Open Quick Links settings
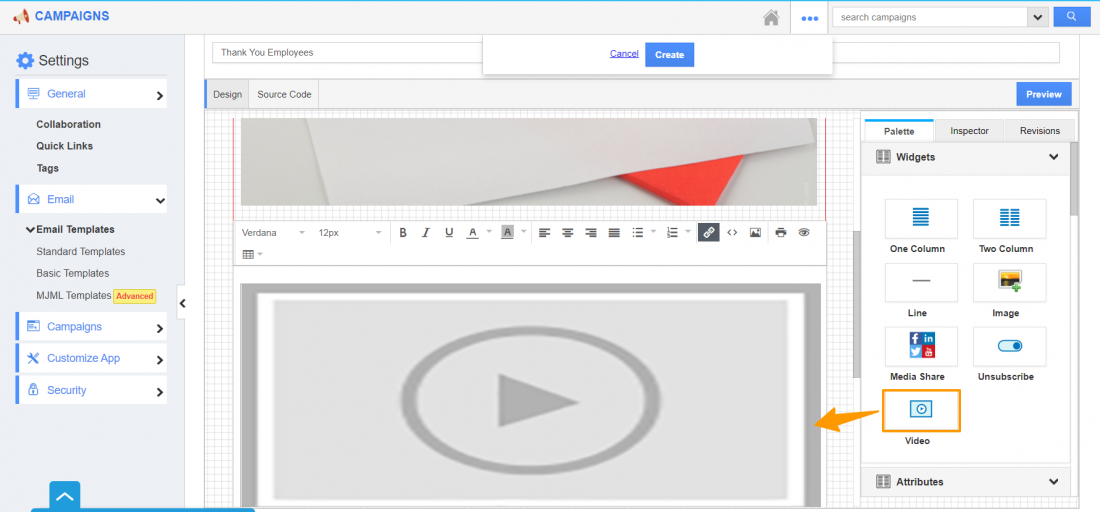Image resolution: width=1100 pixels, height=512 pixels. pyautogui.click(x=65, y=146)
